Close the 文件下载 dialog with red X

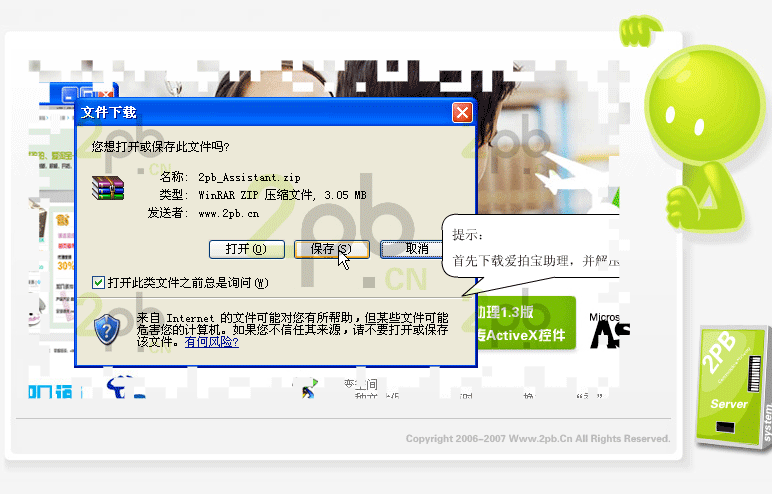coord(462,113)
